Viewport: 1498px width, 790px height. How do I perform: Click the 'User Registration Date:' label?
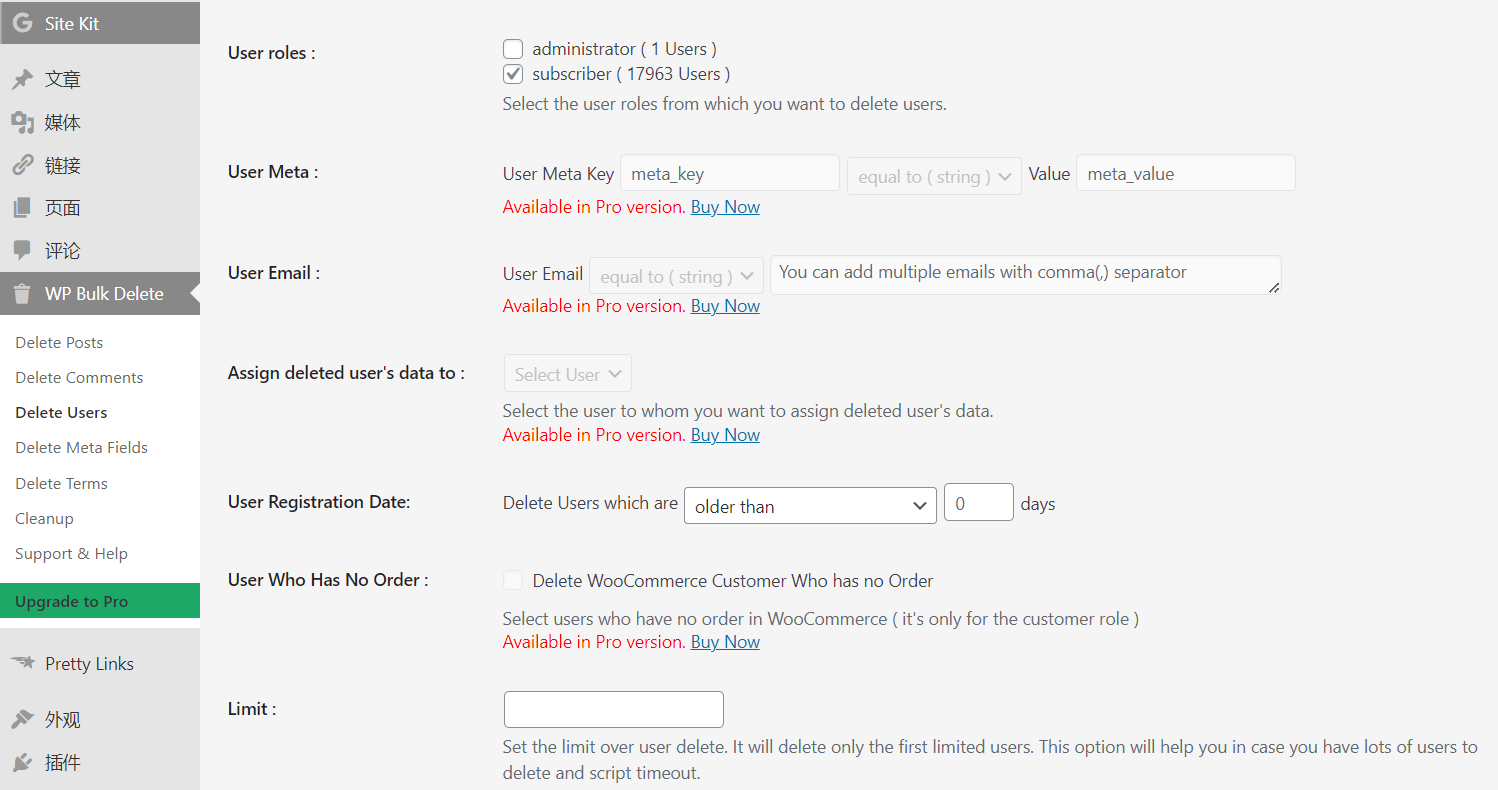[319, 502]
